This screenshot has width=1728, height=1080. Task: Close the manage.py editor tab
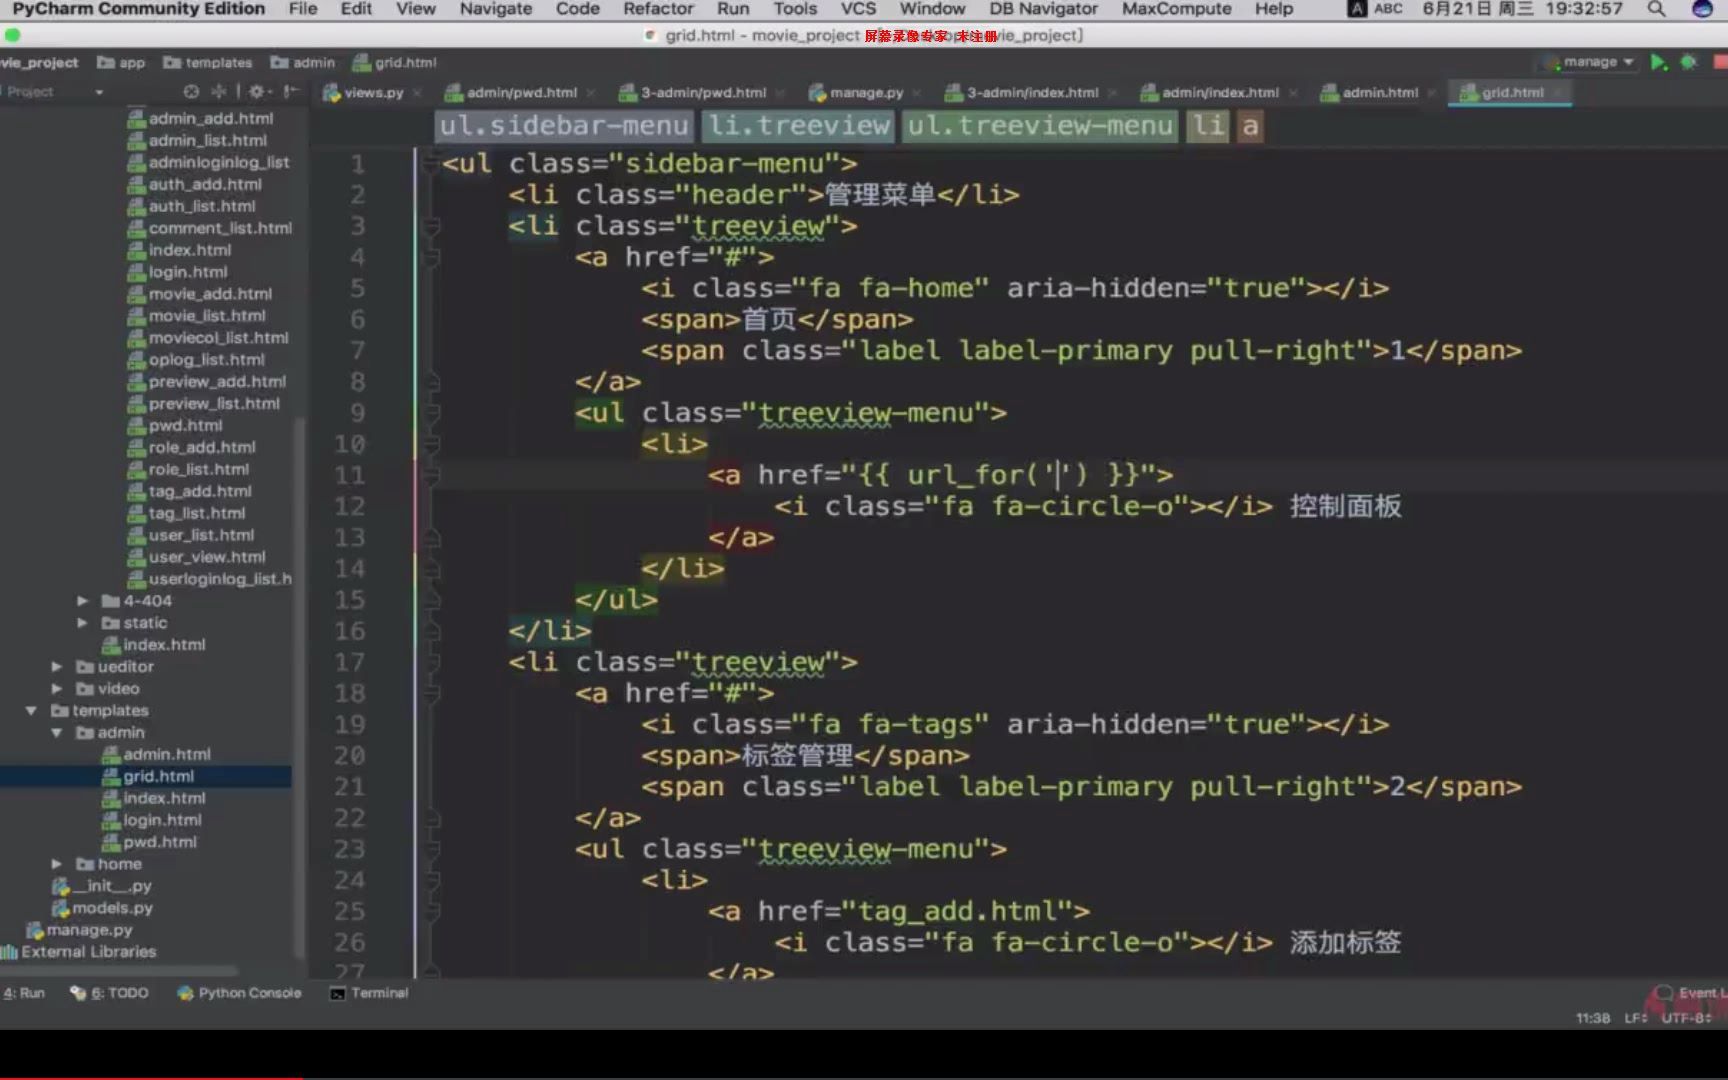point(917,93)
